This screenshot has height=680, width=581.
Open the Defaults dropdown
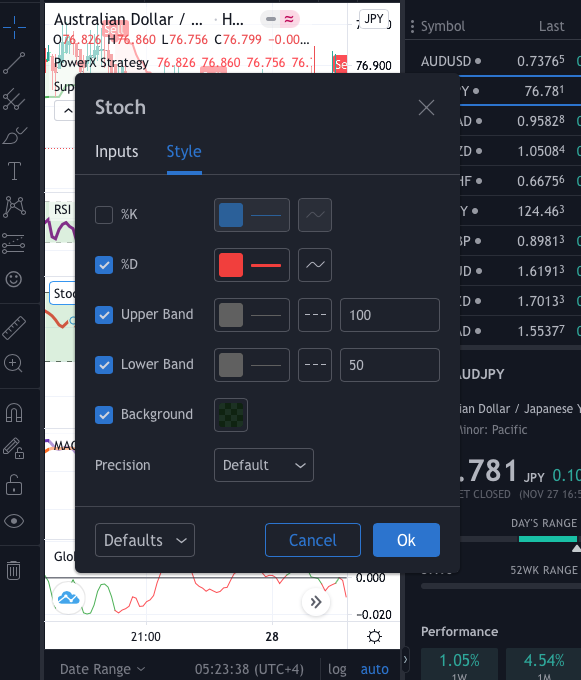(145, 540)
